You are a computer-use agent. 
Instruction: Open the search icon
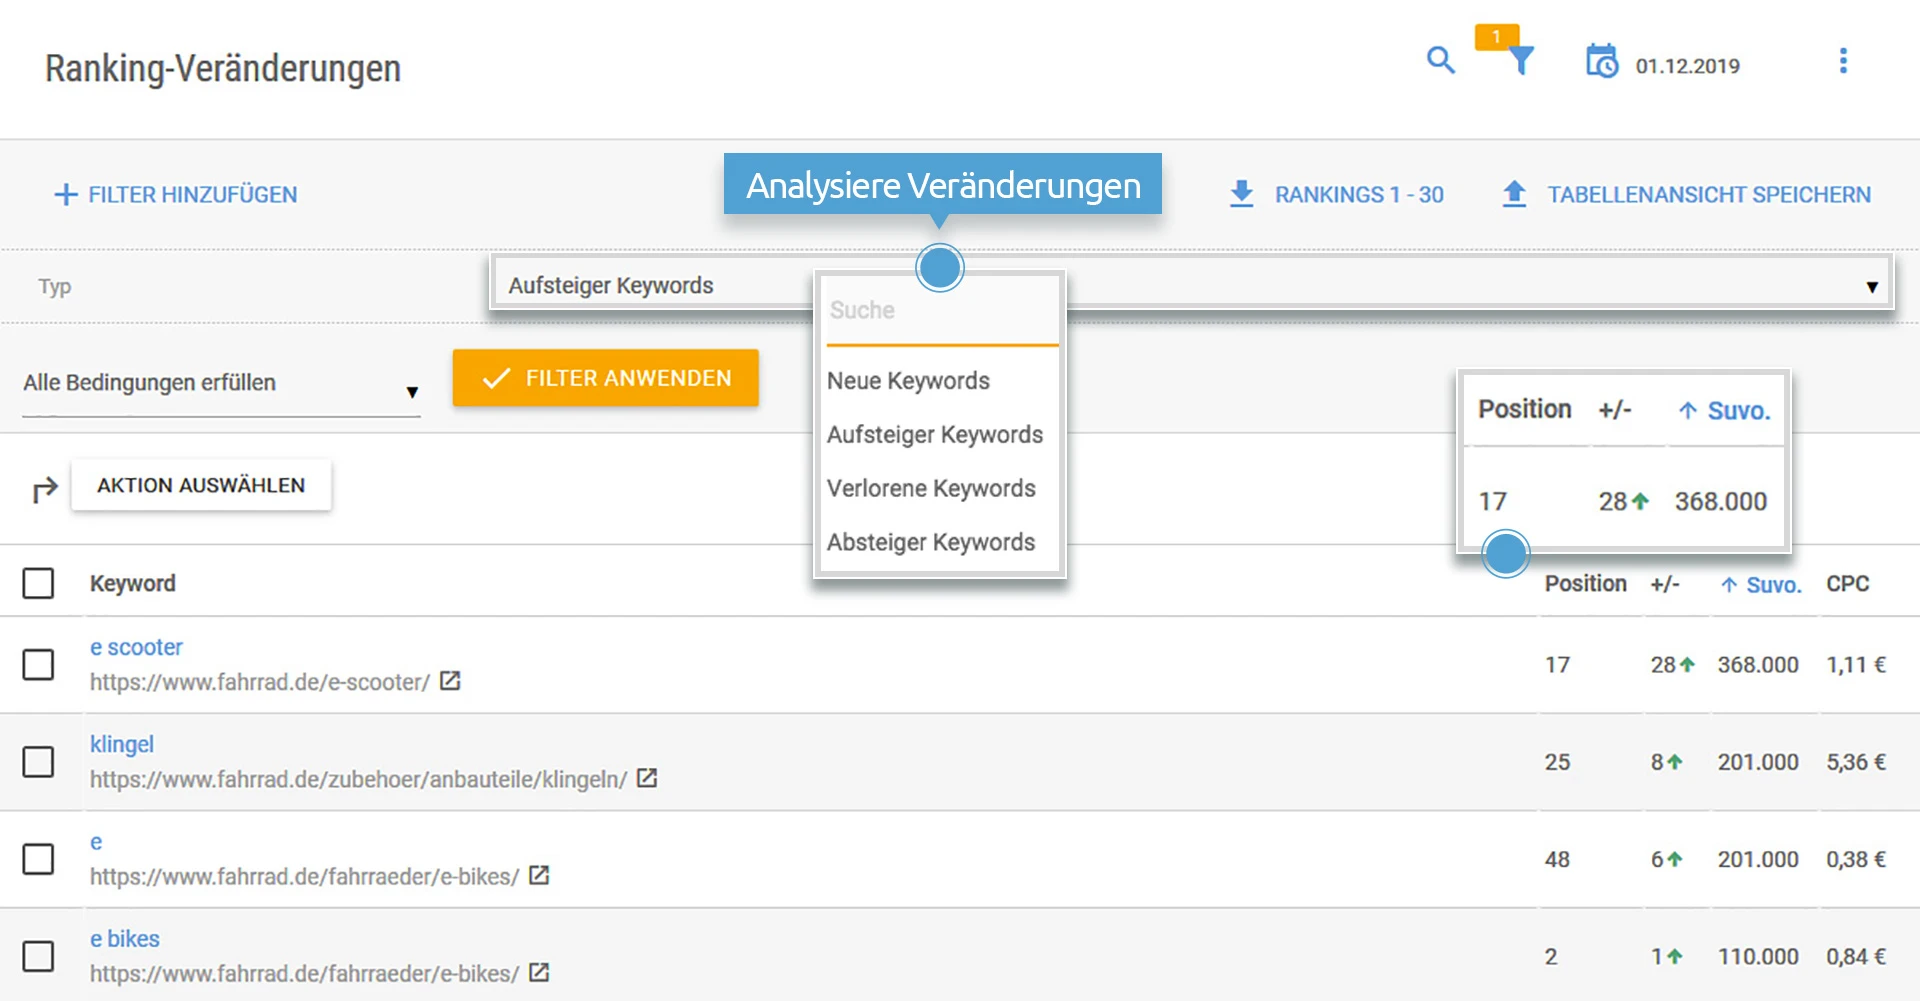point(1440,61)
